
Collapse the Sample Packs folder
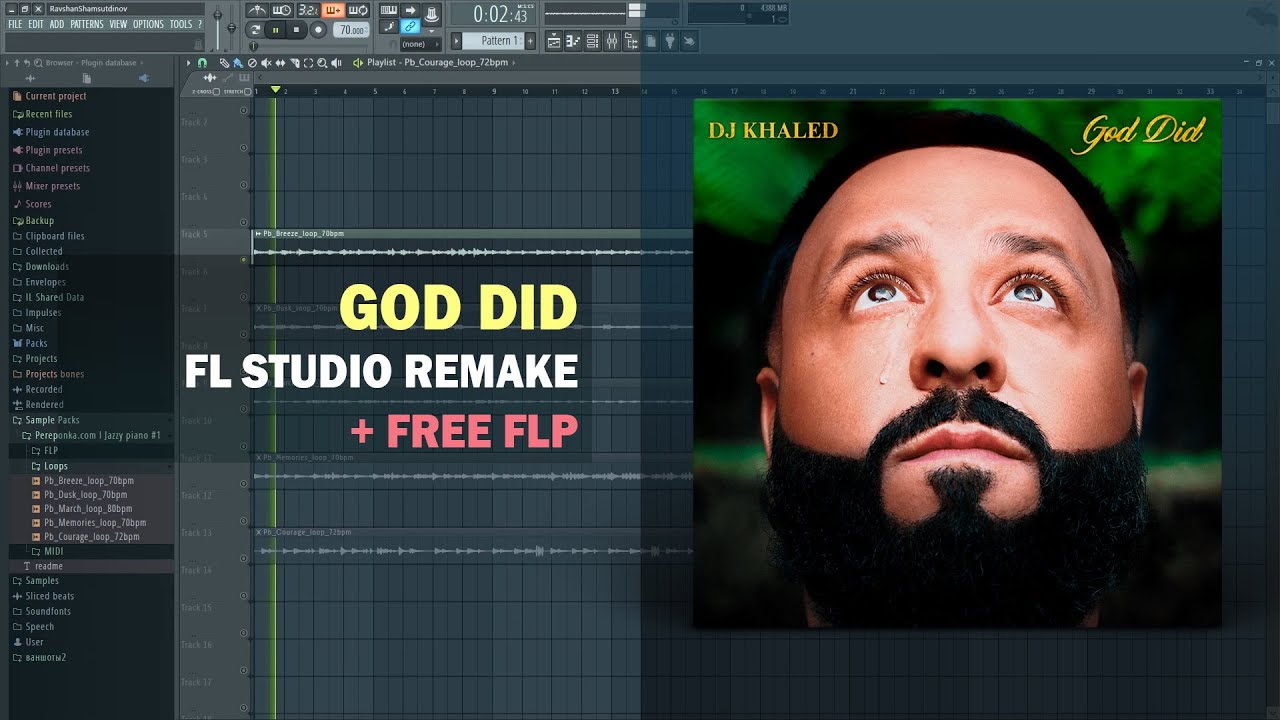(52, 420)
